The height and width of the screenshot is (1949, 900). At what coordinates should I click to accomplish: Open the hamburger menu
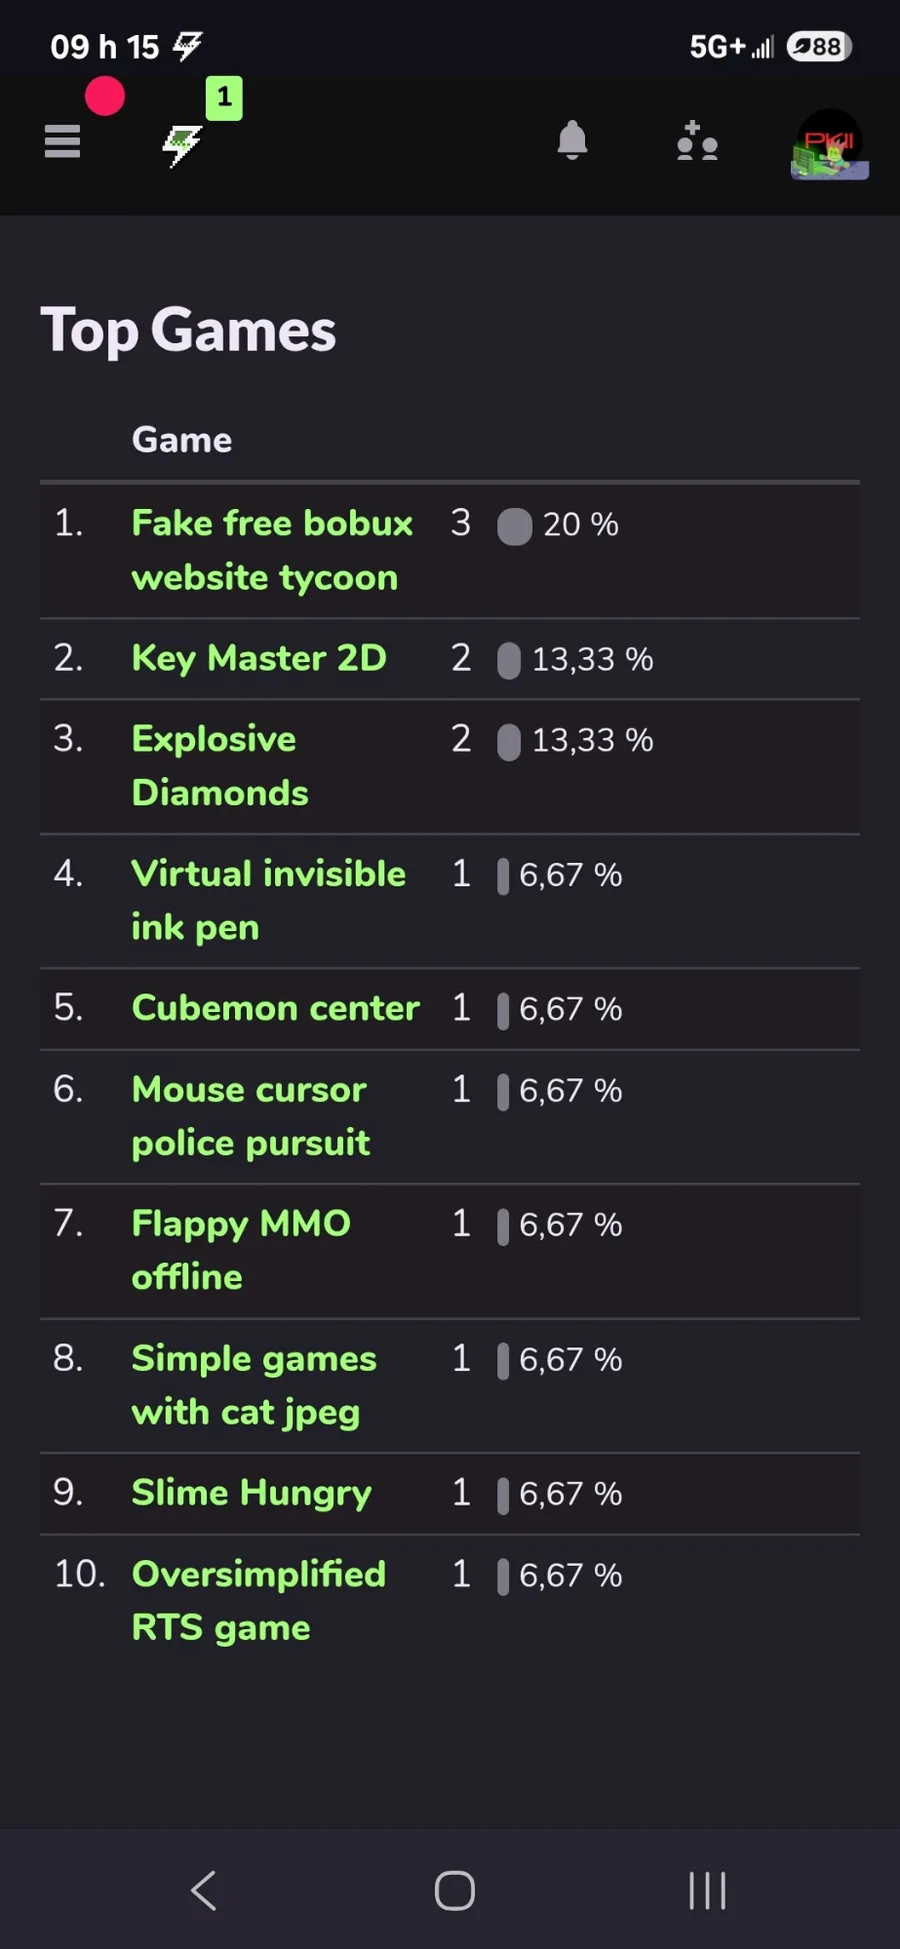point(62,142)
